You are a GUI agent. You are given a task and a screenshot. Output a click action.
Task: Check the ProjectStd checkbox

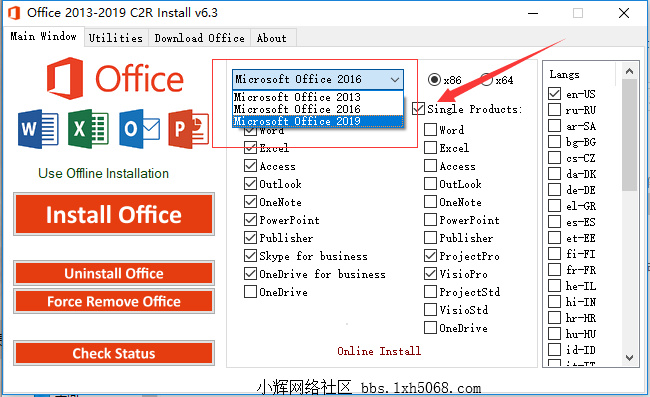click(x=430, y=292)
